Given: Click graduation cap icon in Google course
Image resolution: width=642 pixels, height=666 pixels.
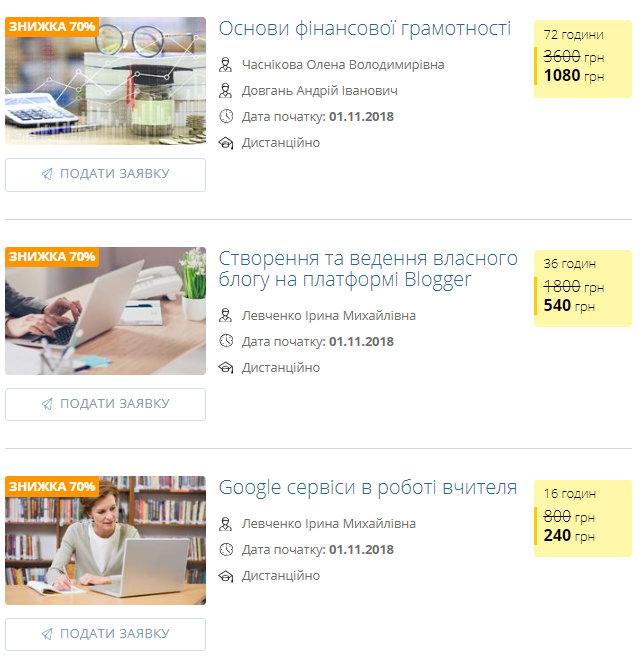Looking at the screenshot, I should coord(226,576).
